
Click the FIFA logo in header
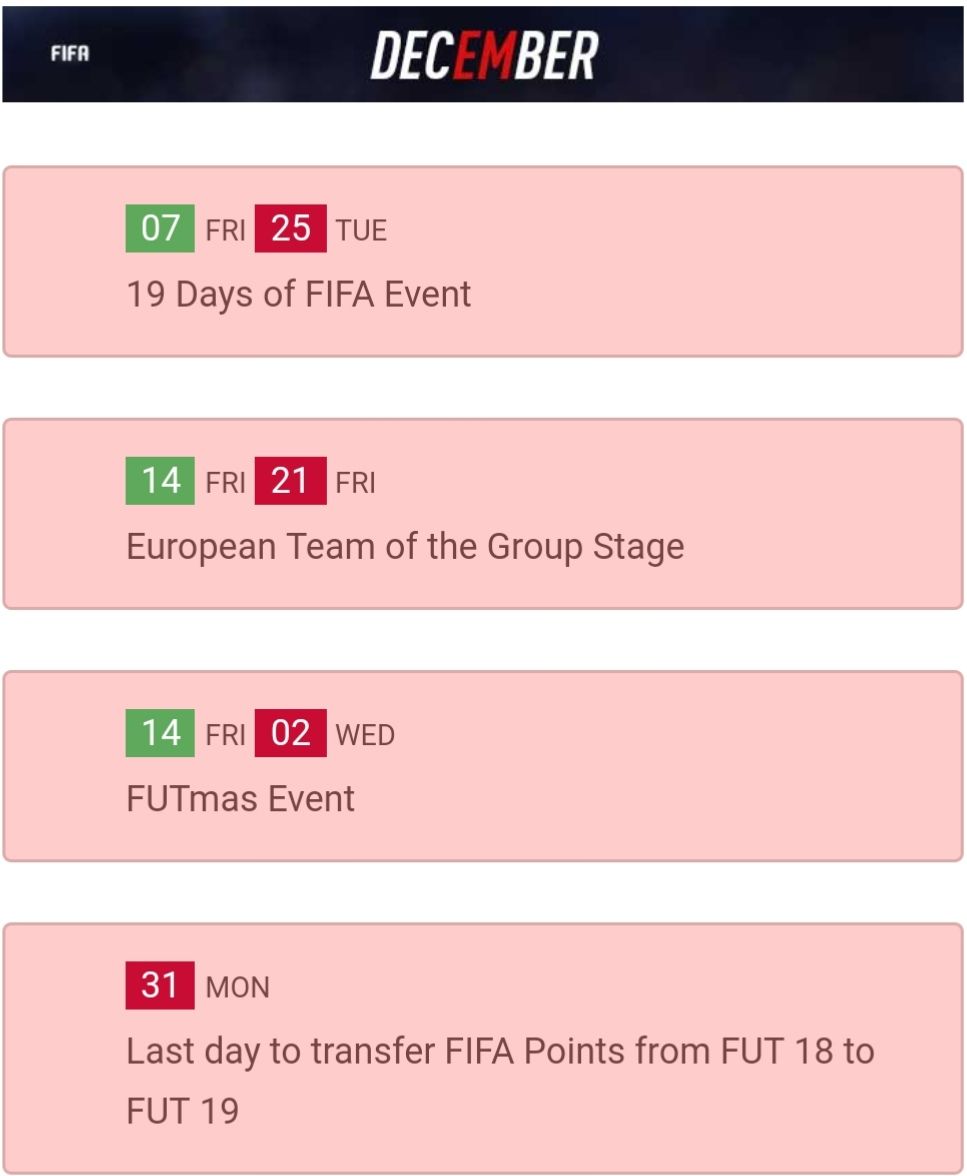[70, 54]
